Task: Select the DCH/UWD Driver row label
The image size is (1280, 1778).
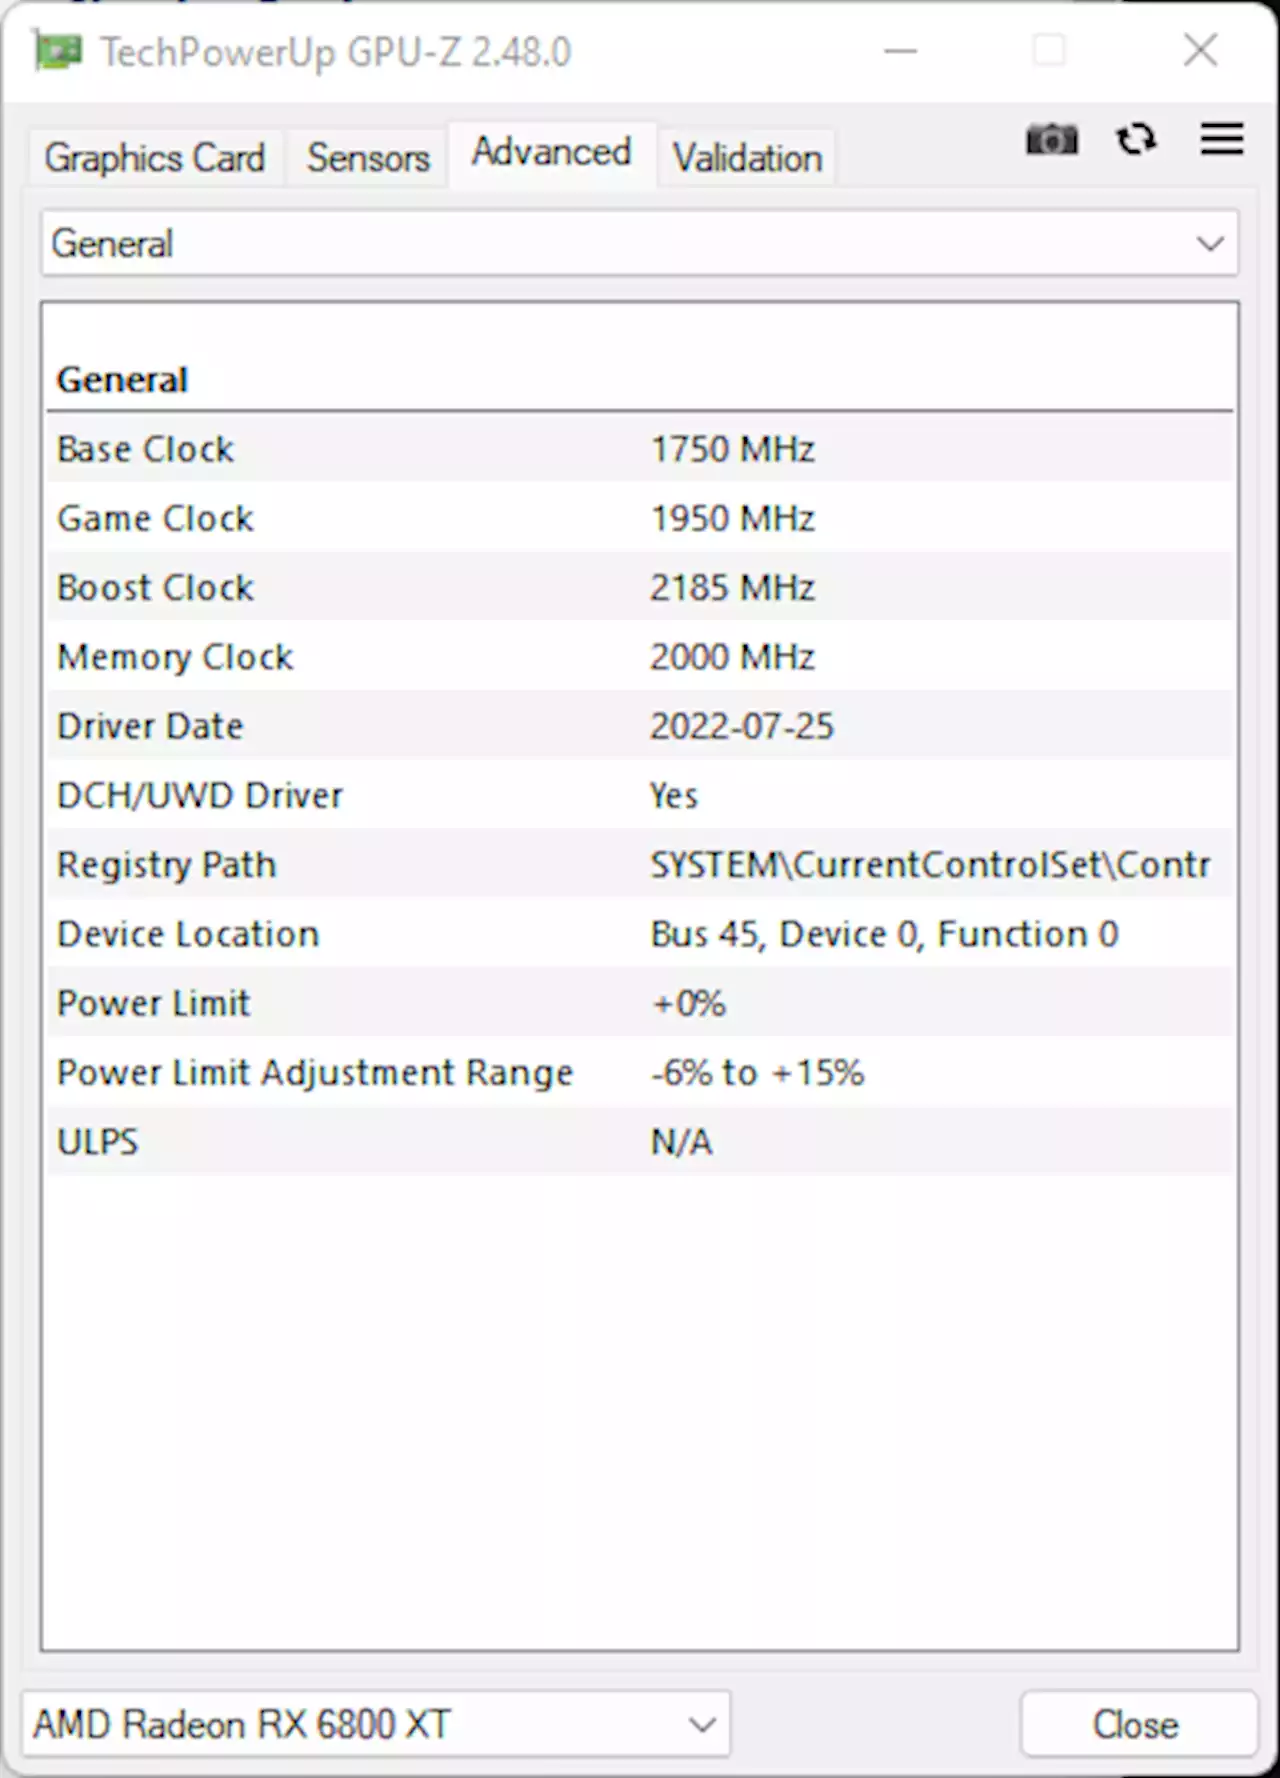Action: click(x=200, y=795)
